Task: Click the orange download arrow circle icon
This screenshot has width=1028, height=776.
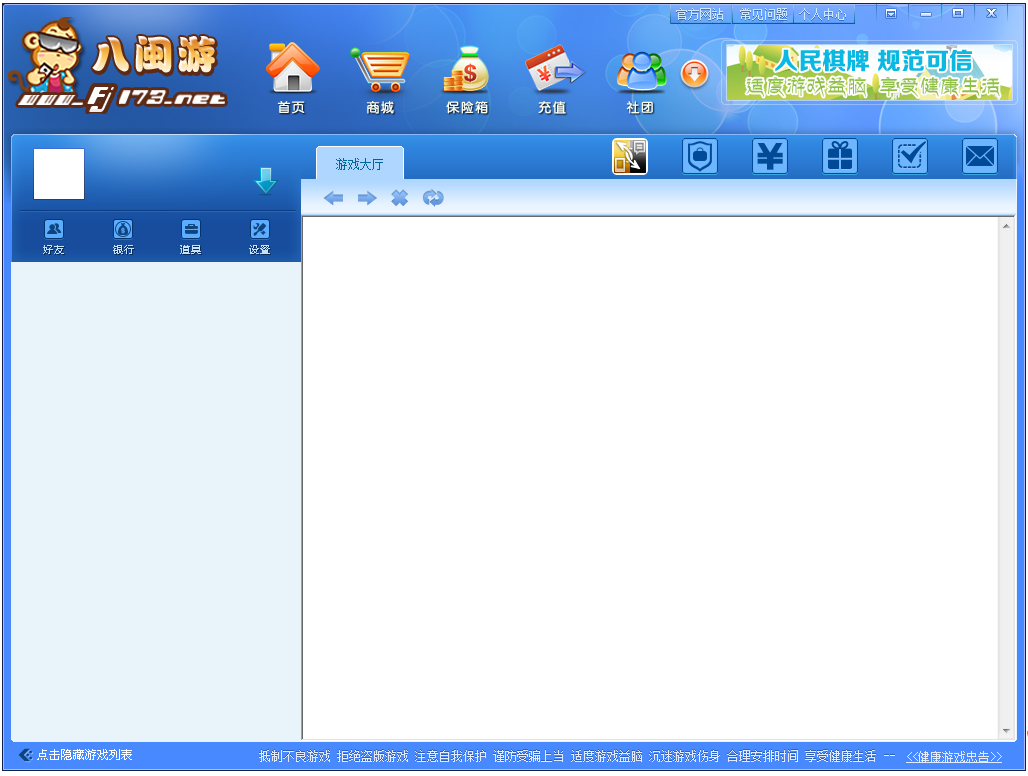Action: coord(694,73)
